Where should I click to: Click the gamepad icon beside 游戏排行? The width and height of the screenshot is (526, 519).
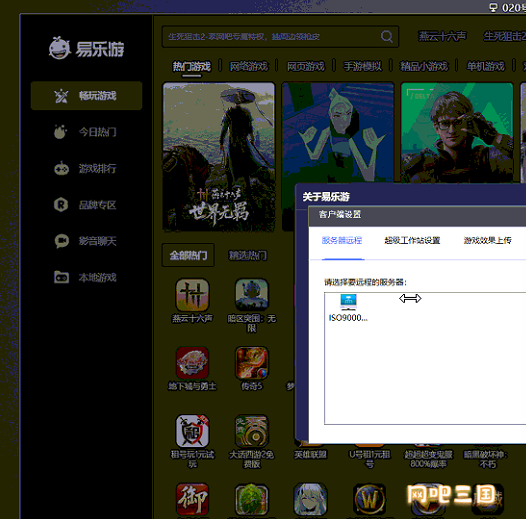coord(61,168)
